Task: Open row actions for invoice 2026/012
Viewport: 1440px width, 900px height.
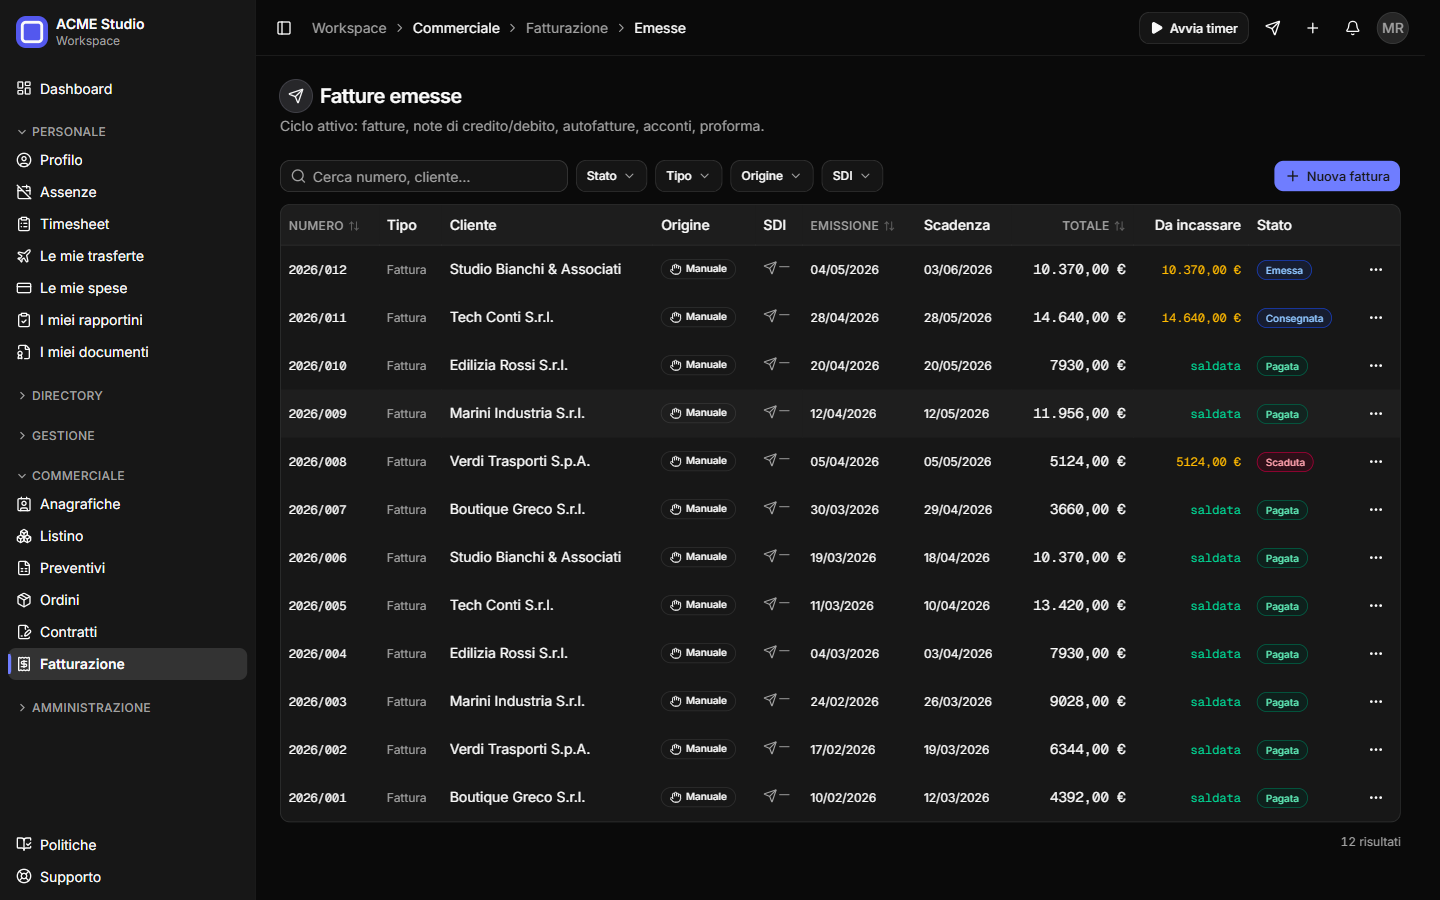Action: (x=1376, y=270)
